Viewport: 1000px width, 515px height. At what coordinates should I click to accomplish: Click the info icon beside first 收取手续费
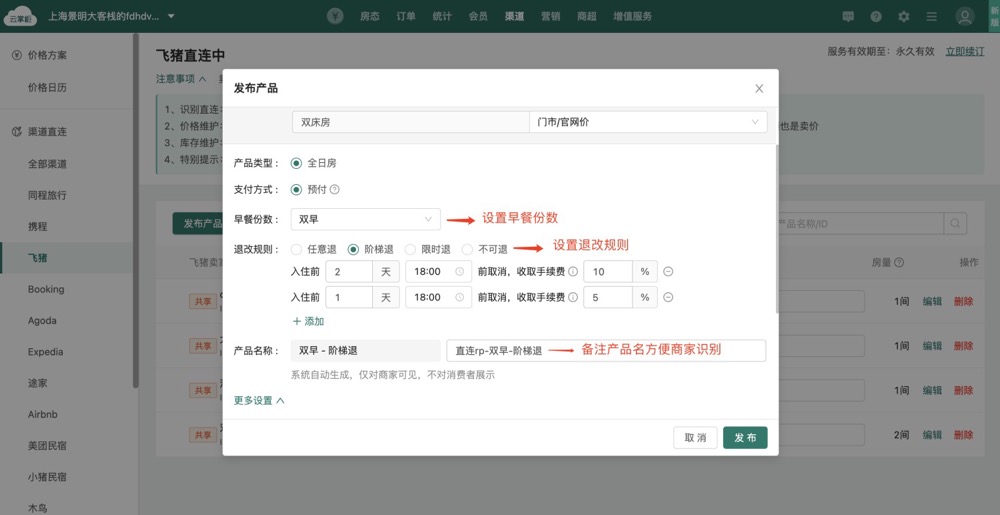pyautogui.click(x=573, y=271)
